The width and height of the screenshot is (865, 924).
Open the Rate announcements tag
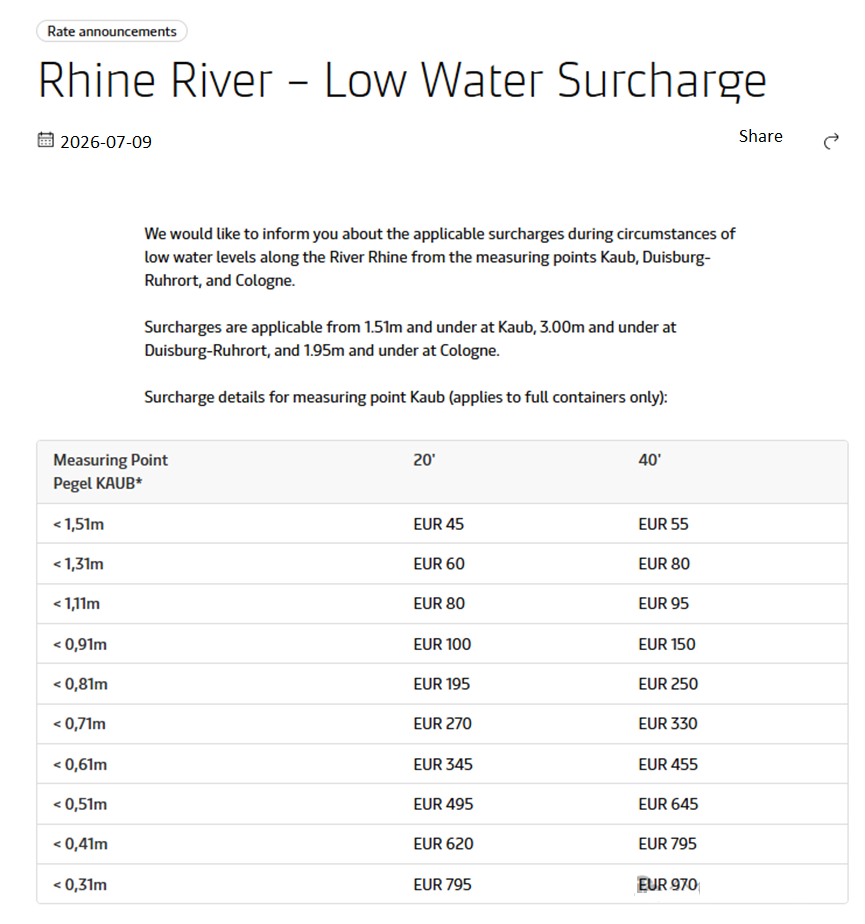(112, 31)
